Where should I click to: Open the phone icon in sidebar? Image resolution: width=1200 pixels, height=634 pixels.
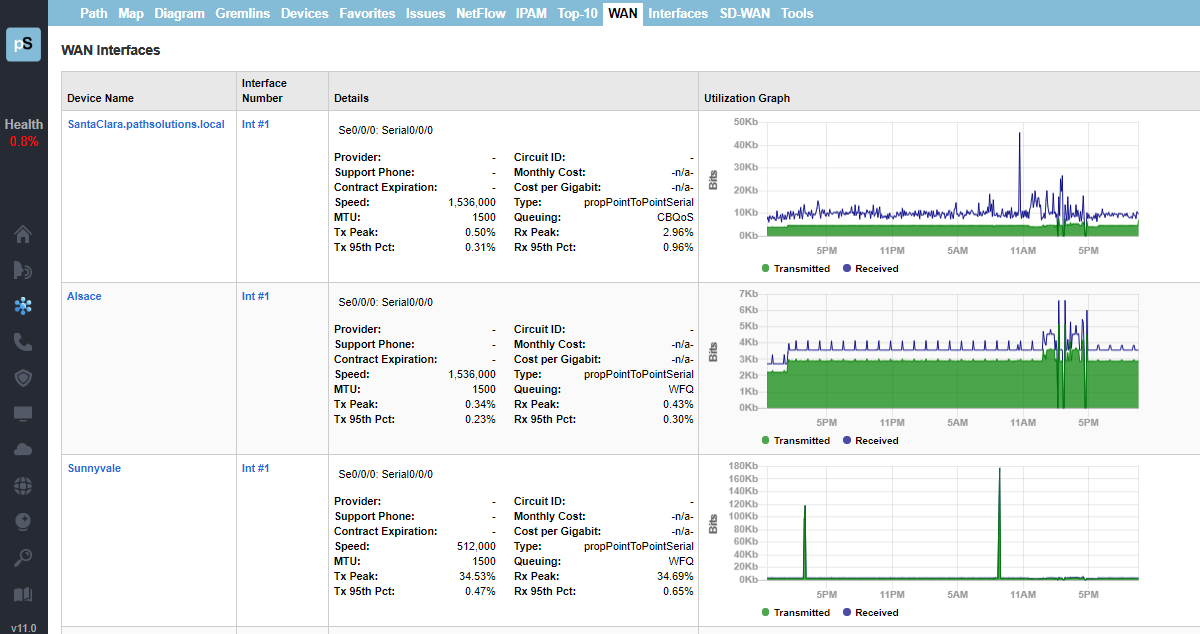(23, 342)
